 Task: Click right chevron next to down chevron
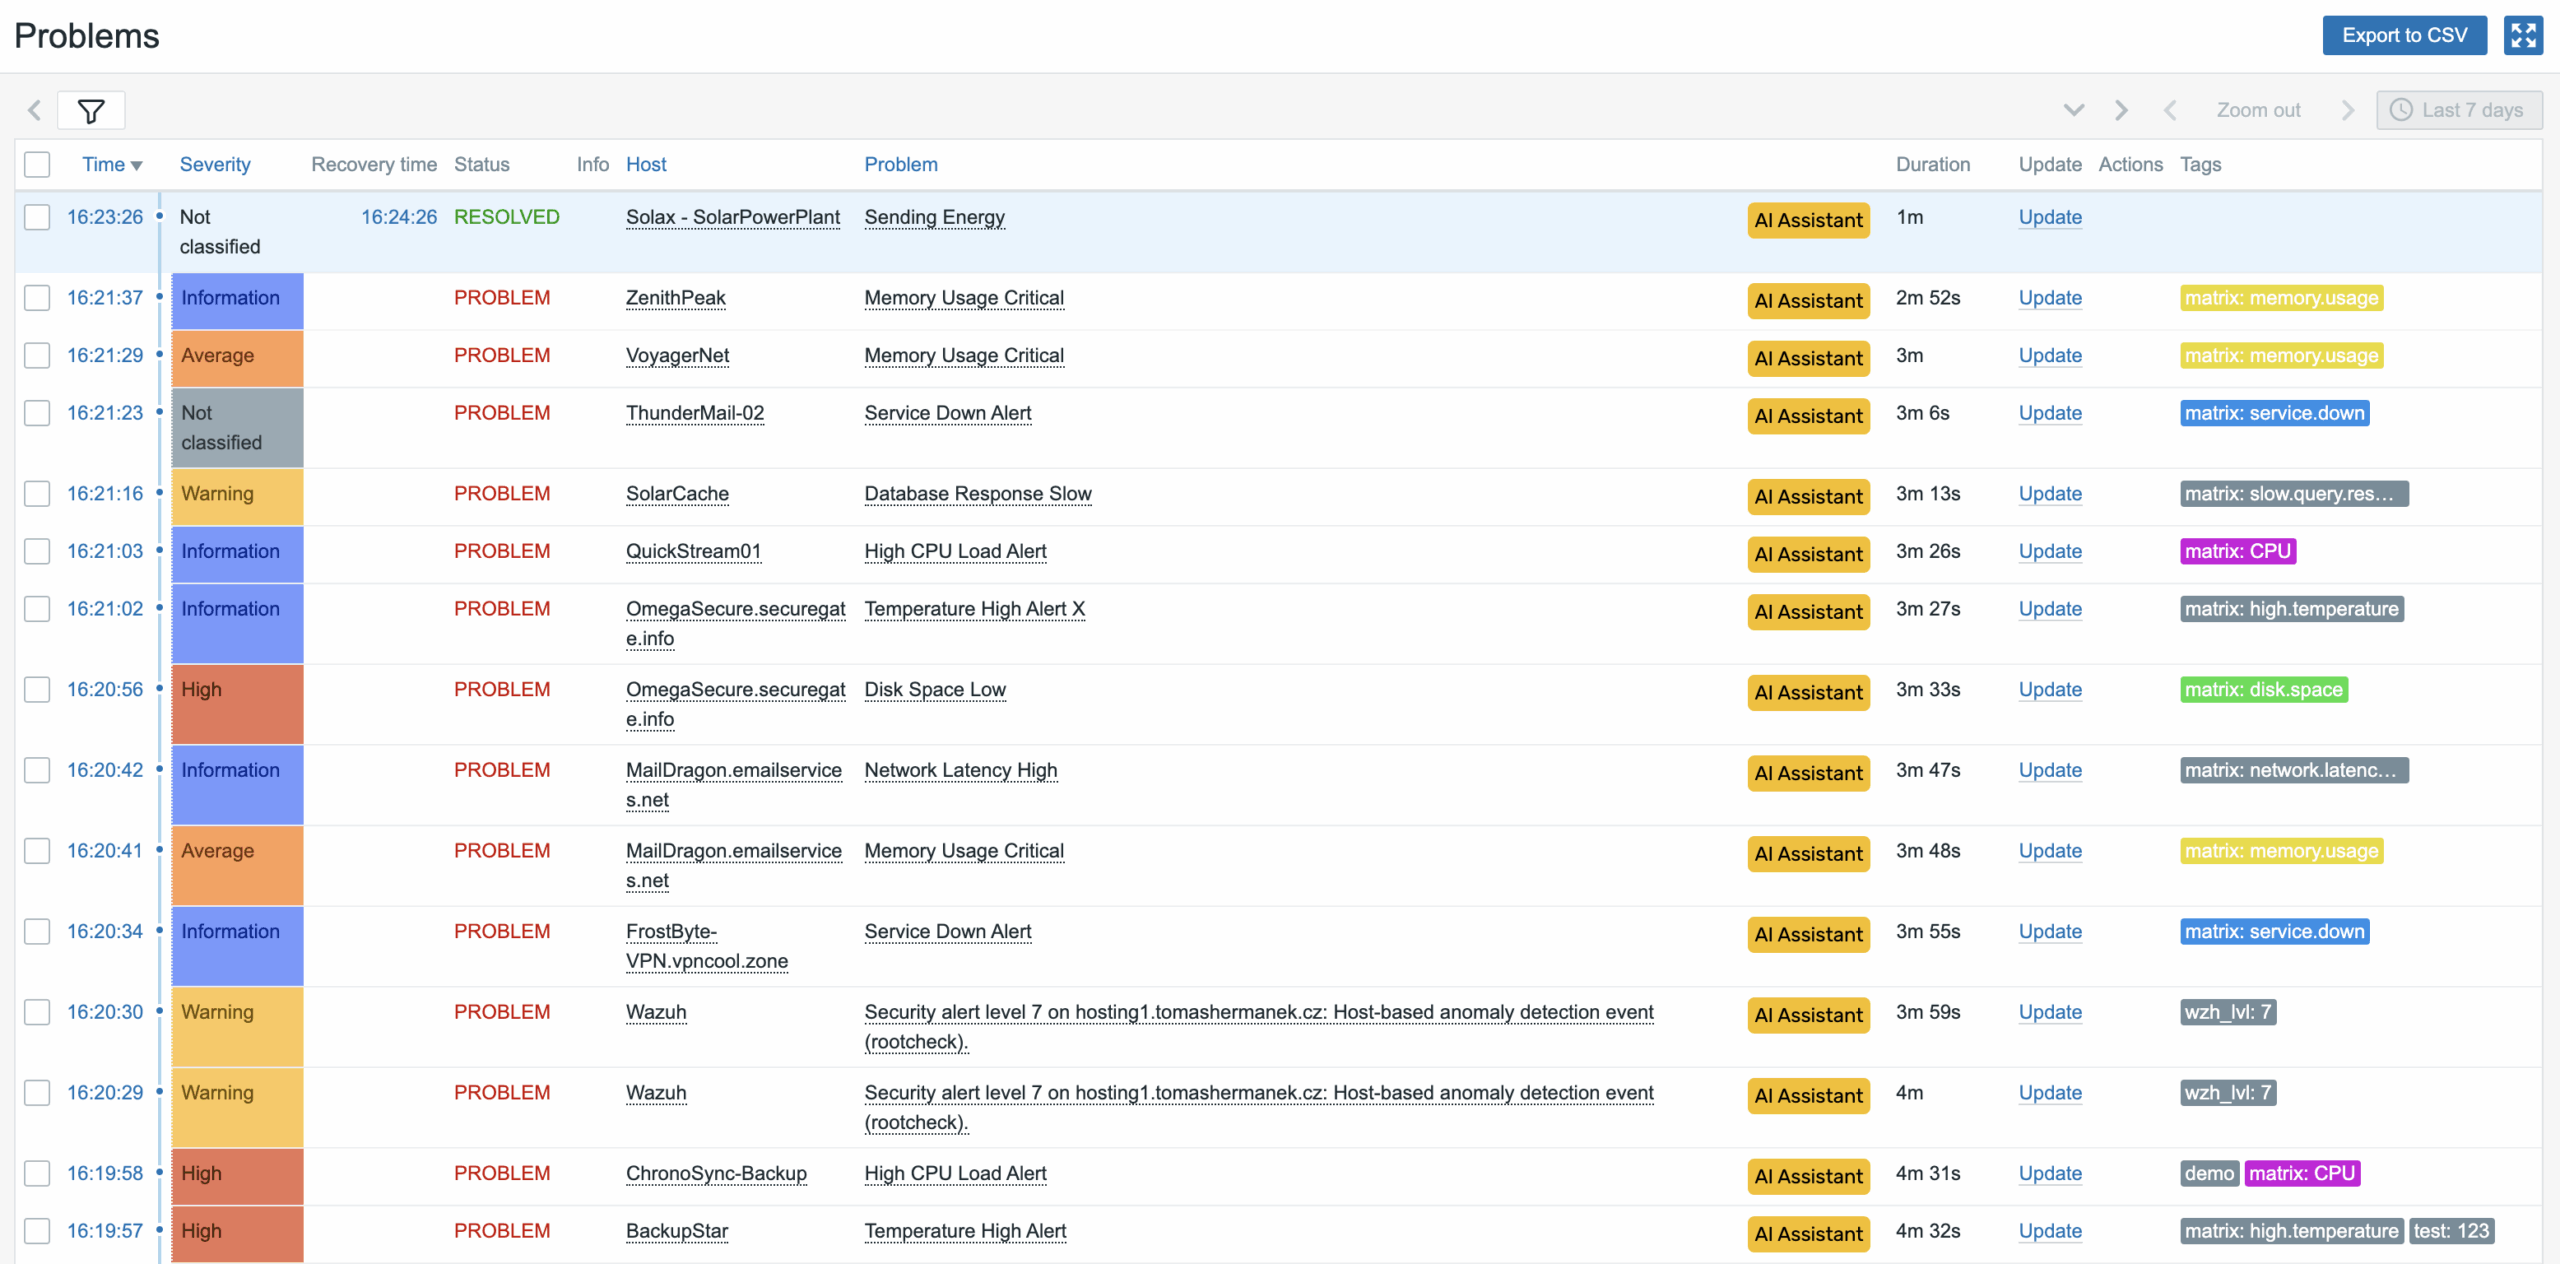click(2121, 111)
